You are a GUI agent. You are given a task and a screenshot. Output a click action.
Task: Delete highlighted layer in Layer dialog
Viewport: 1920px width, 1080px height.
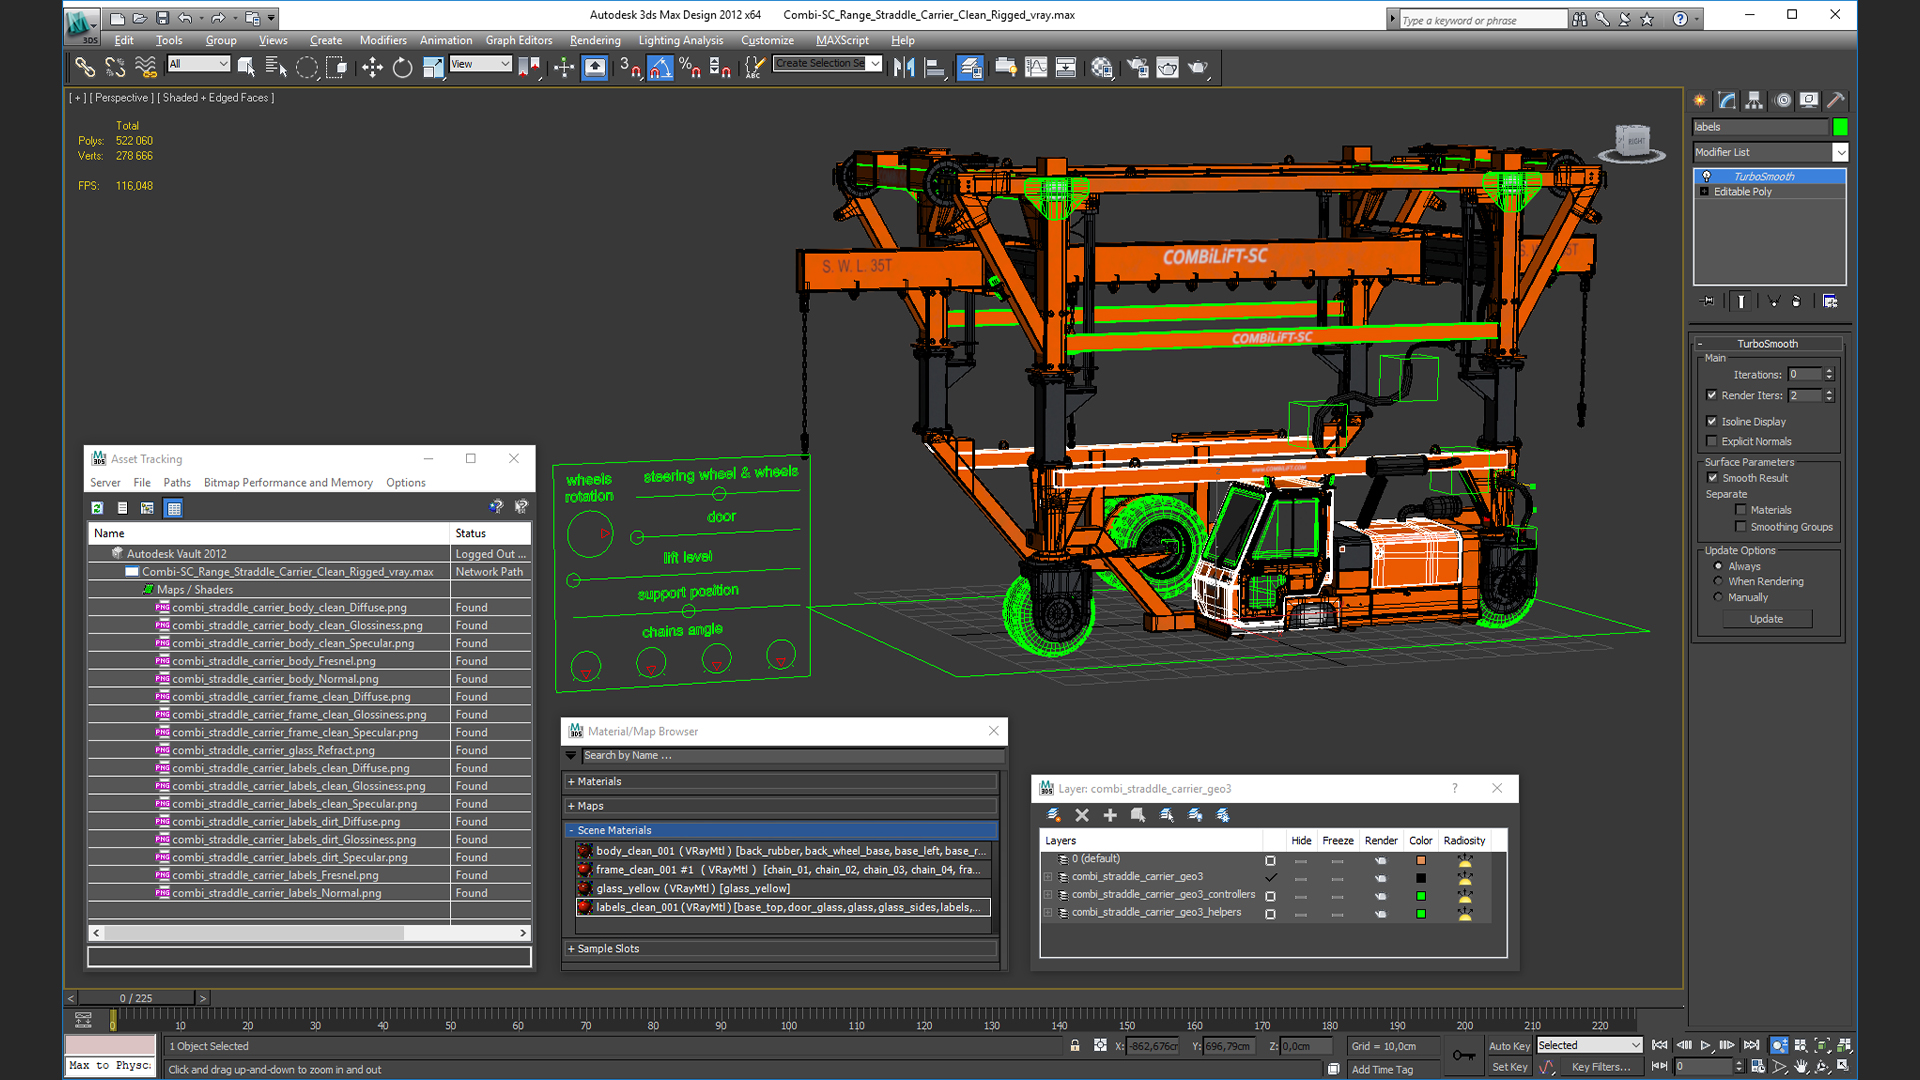[1081, 815]
